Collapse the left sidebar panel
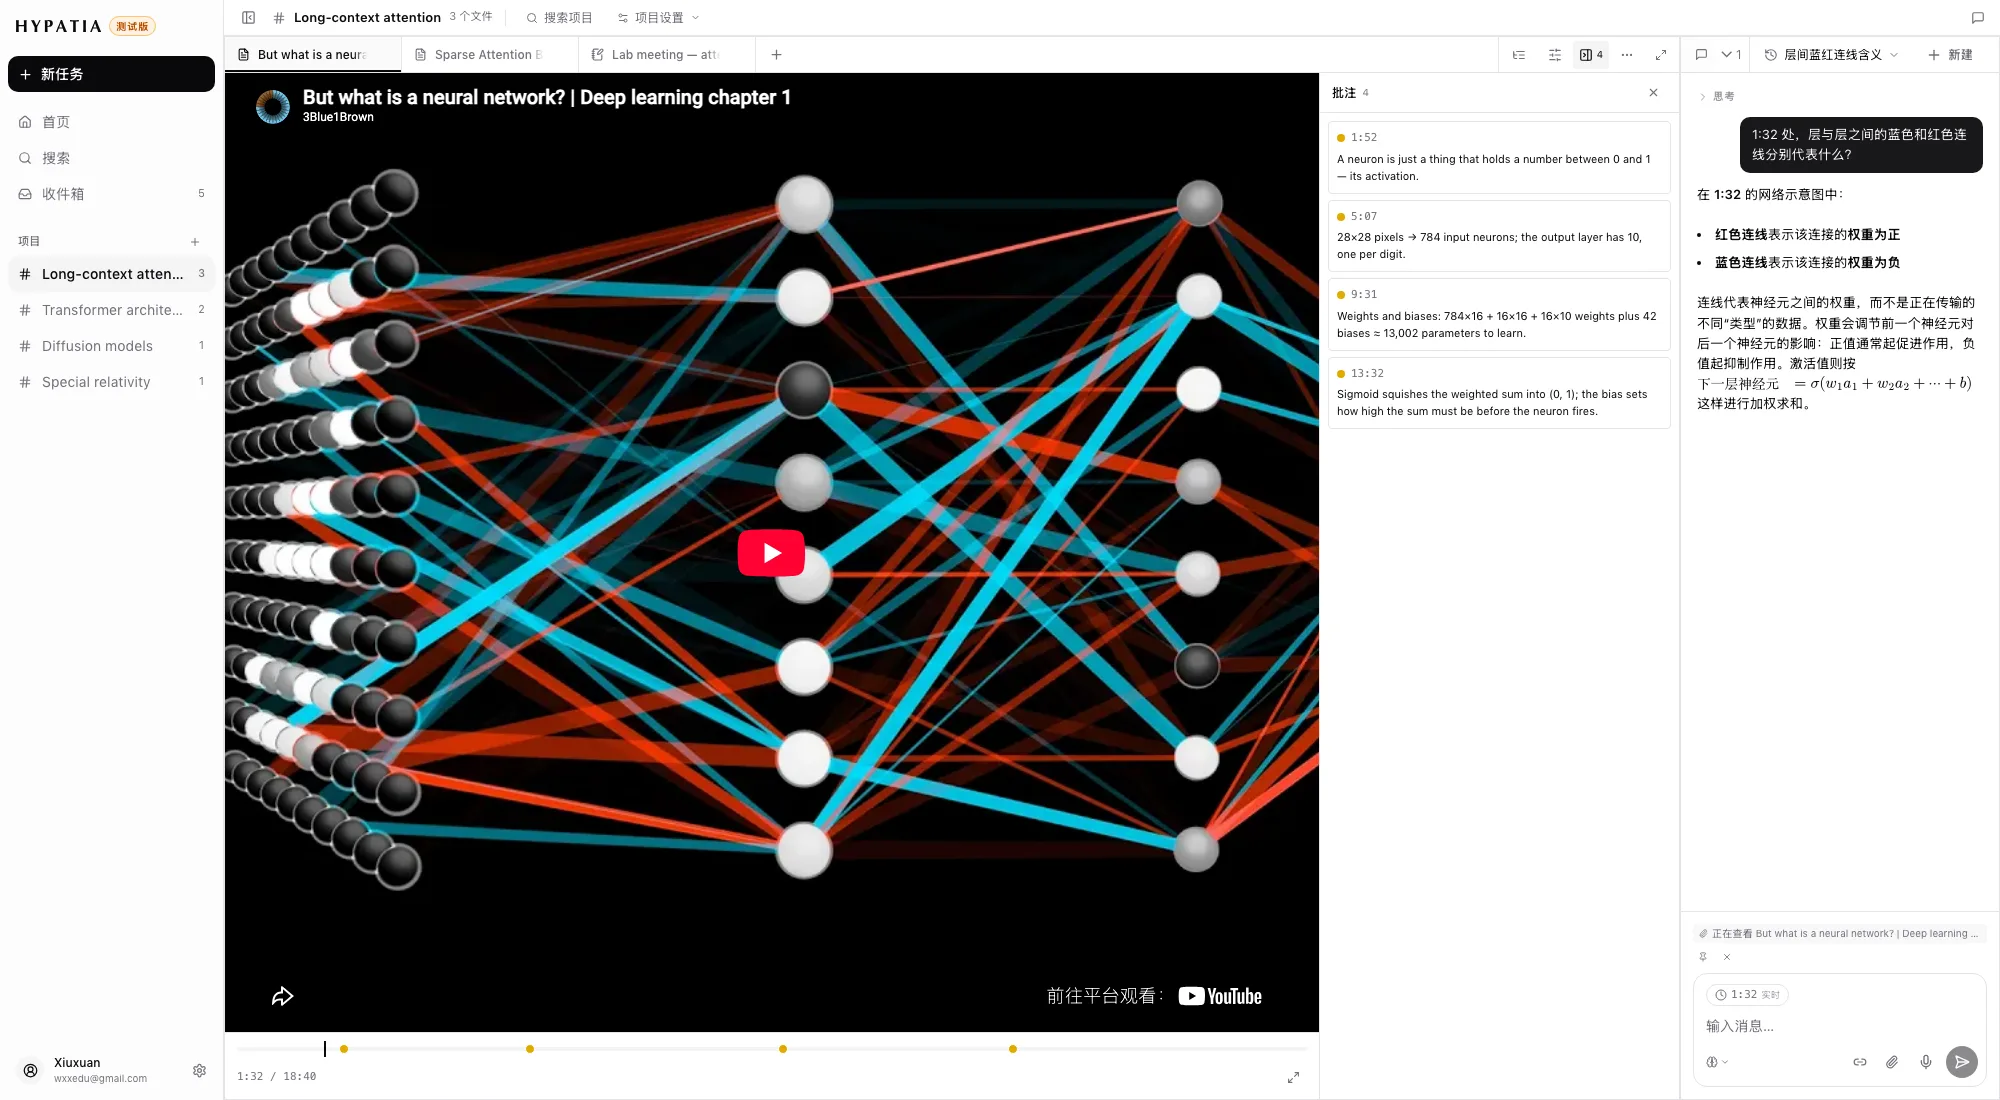2000x1100 pixels. click(x=249, y=17)
